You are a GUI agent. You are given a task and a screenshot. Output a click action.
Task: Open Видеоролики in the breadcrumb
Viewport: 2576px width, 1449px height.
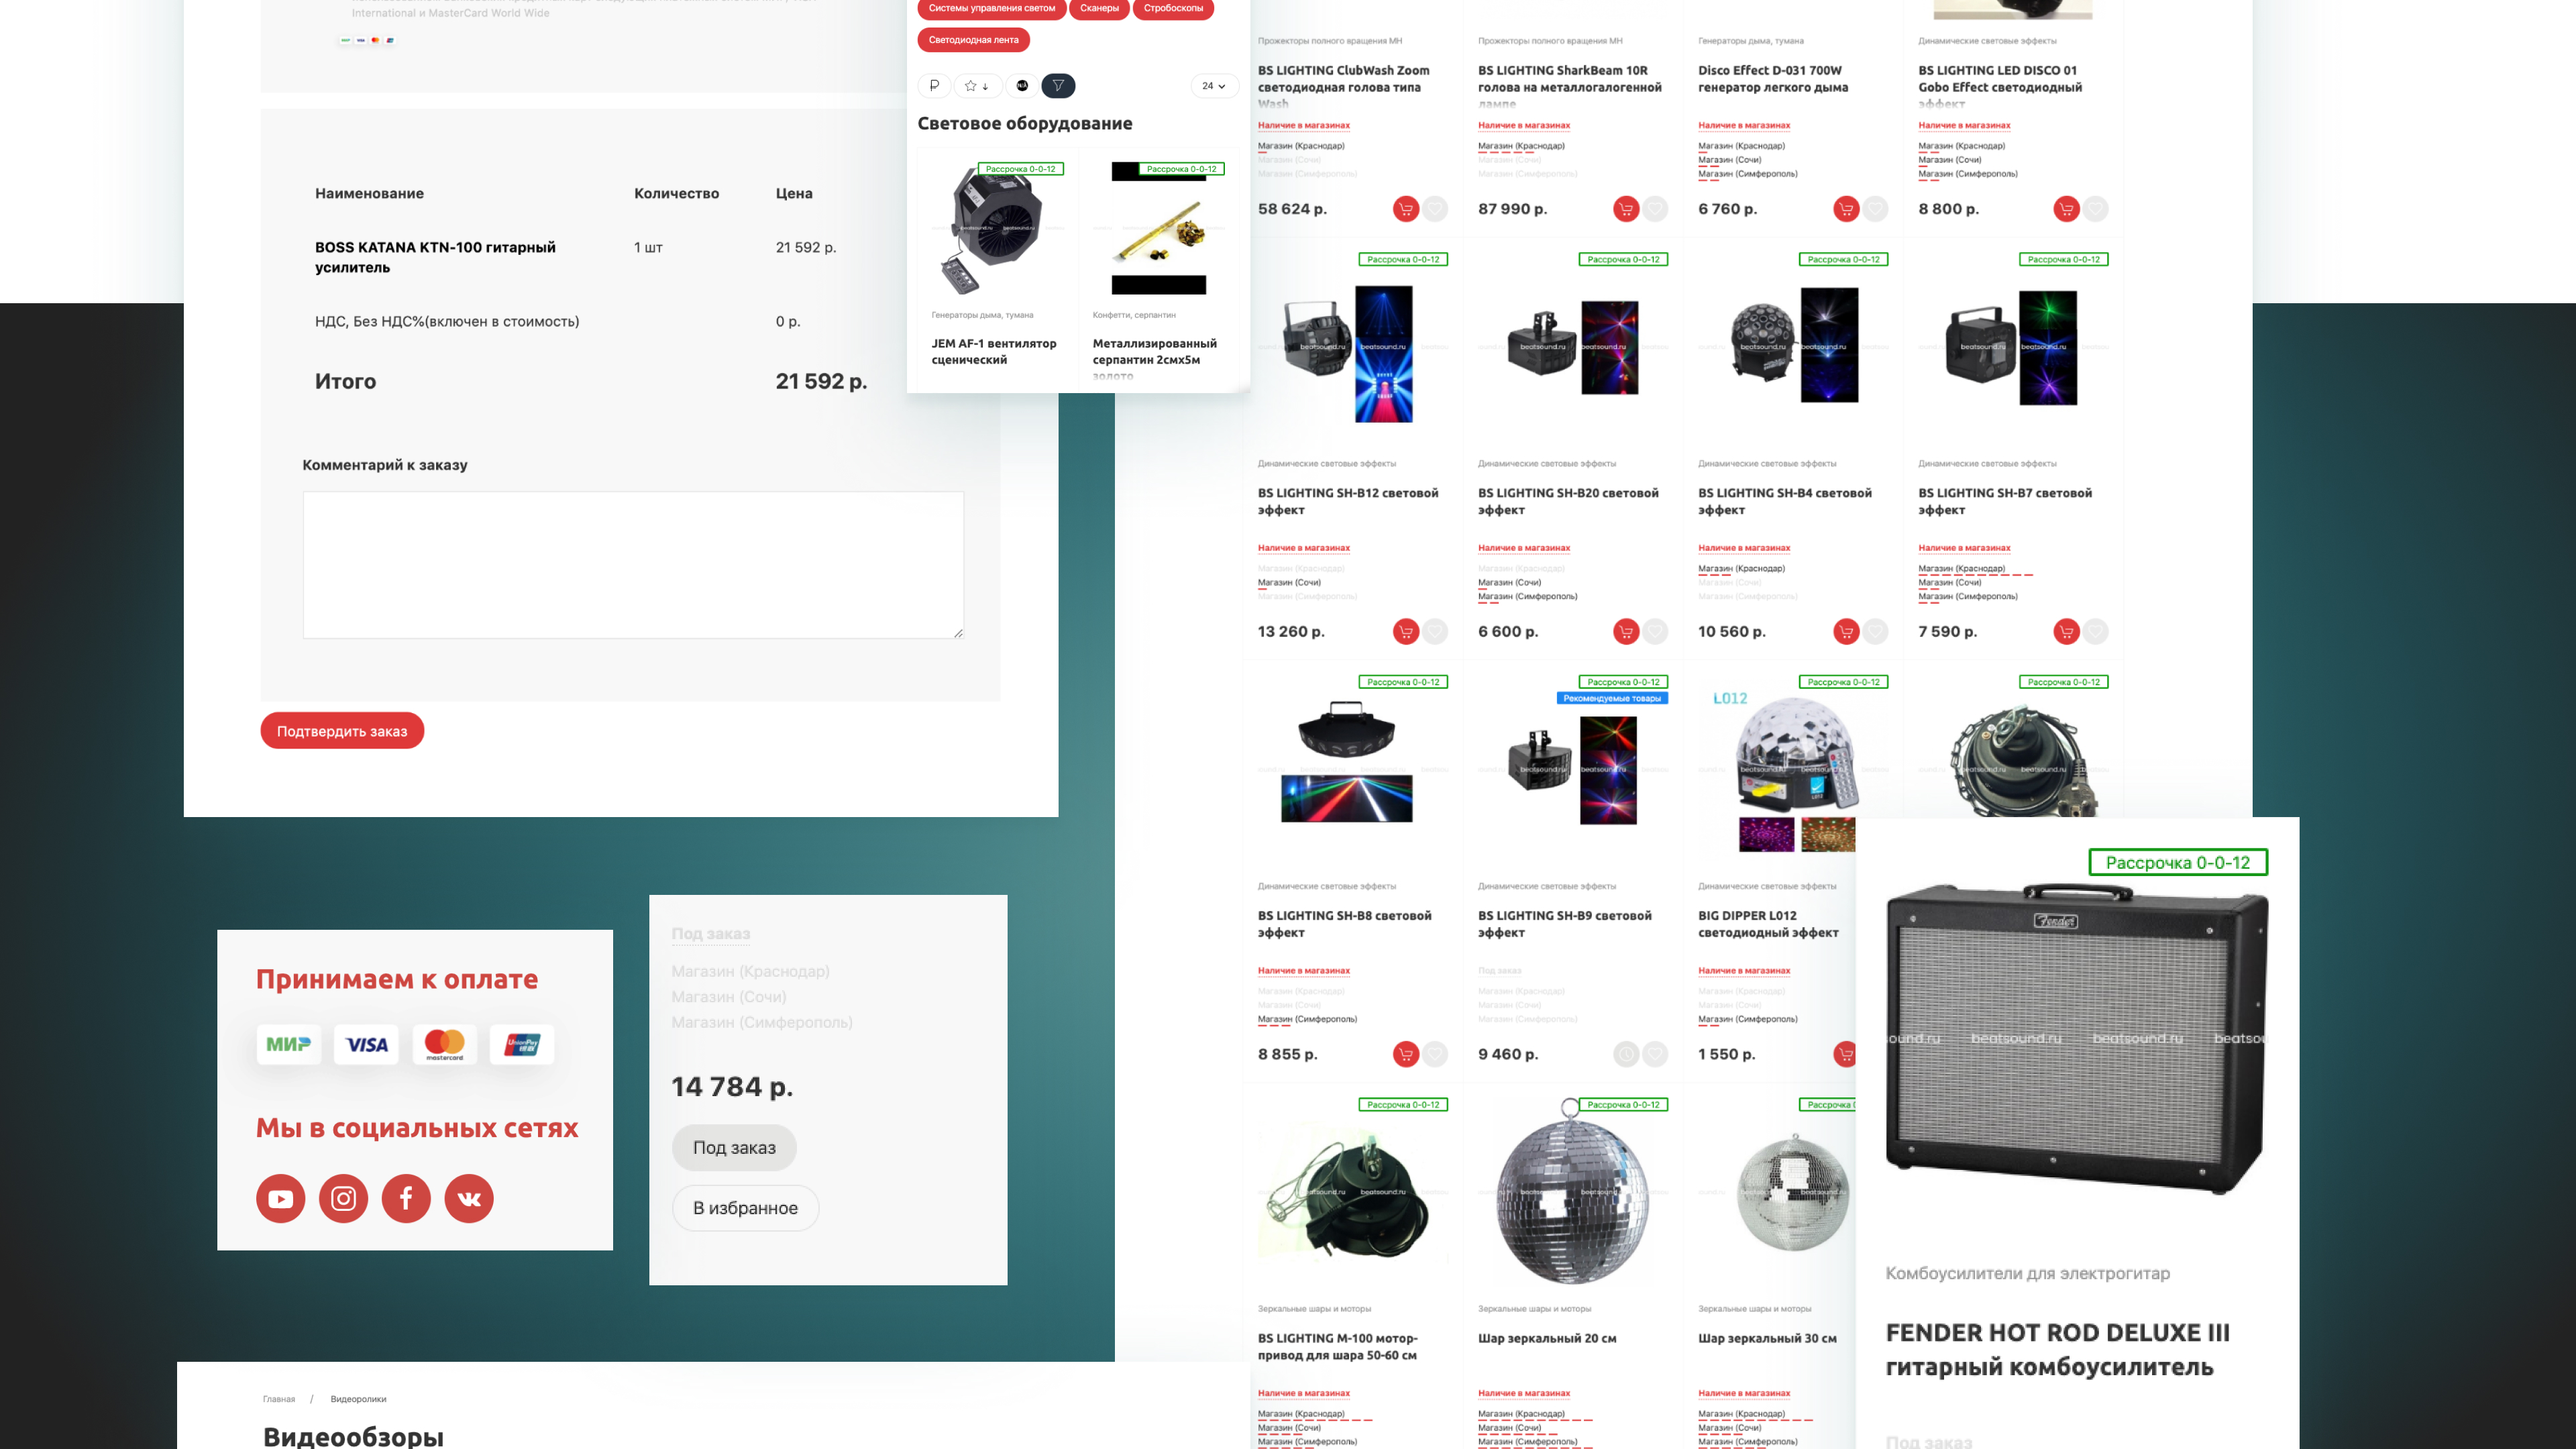(x=358, y=1399)
